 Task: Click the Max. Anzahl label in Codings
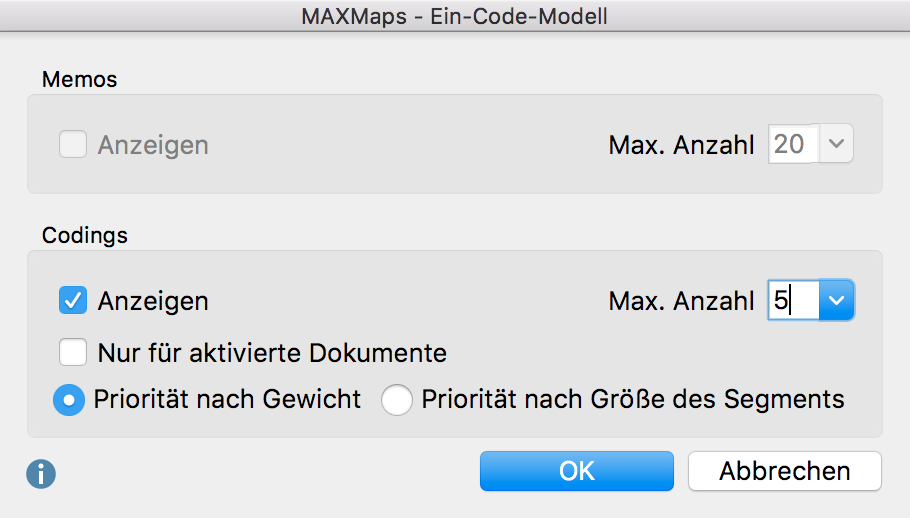pyautogui.click(x=681, y=301)
